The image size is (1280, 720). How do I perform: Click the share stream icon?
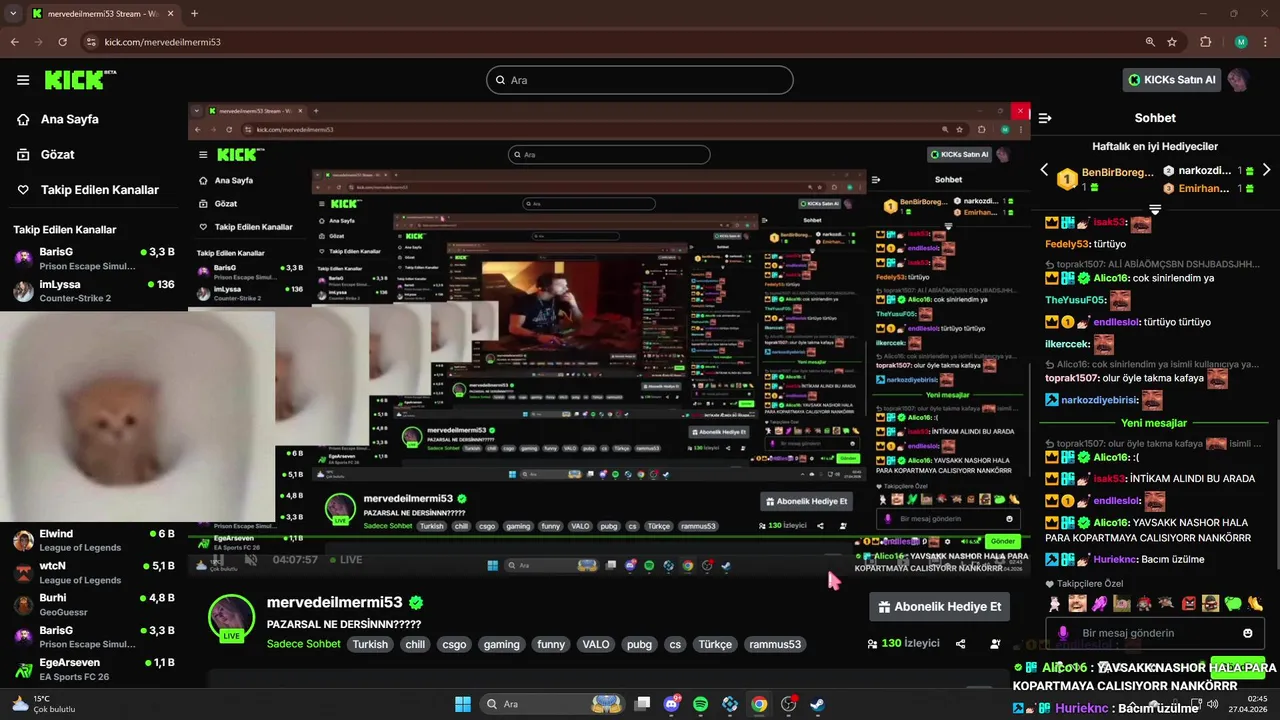(x=960, y=644)
